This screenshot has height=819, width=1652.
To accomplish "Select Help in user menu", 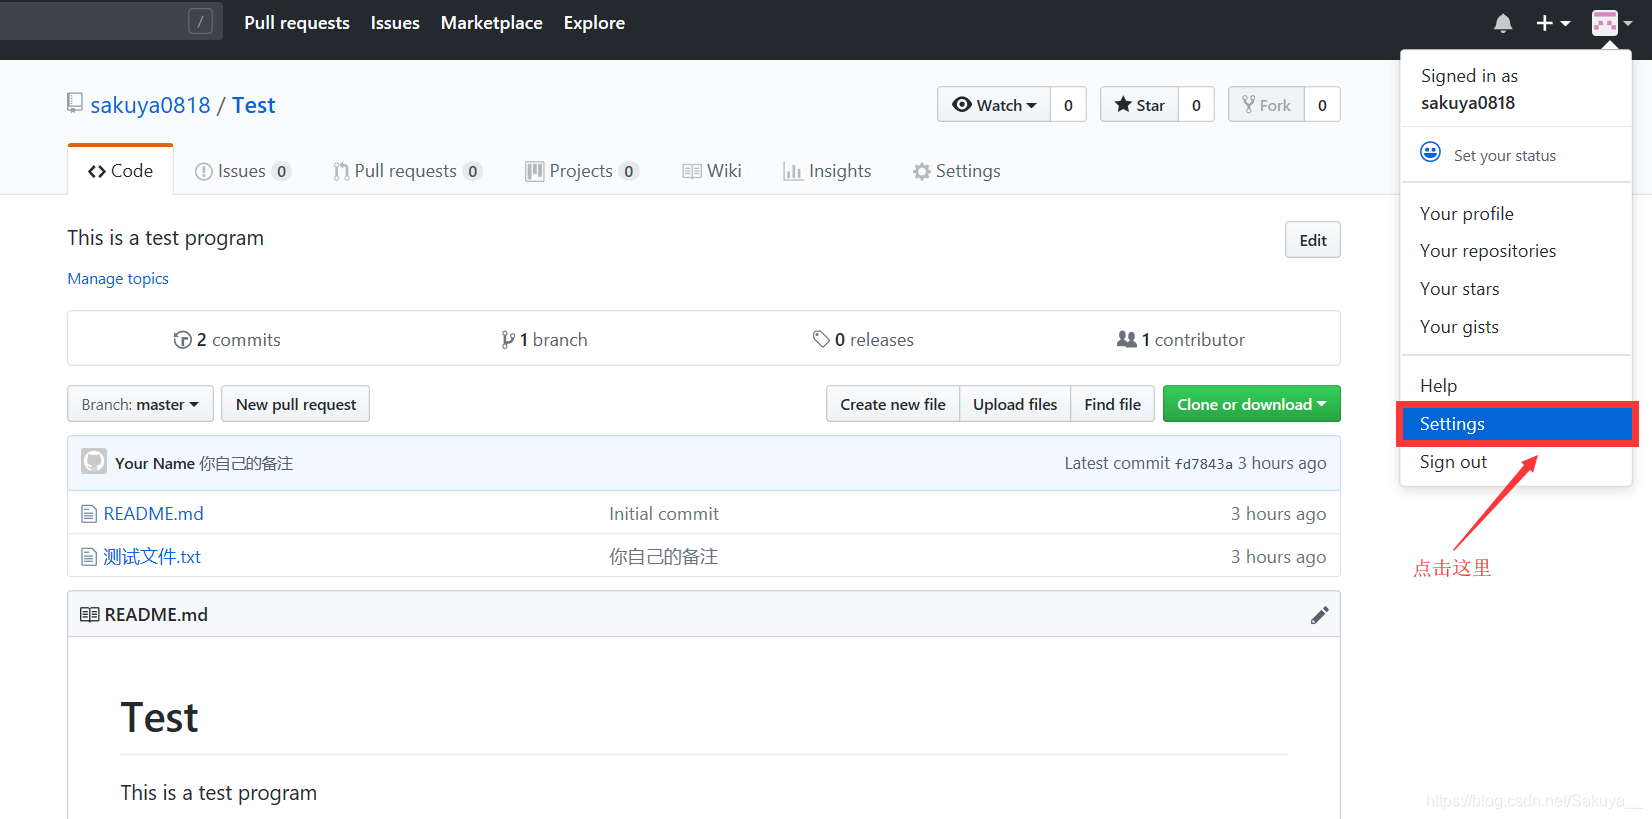I will [x=1516, y=386].
